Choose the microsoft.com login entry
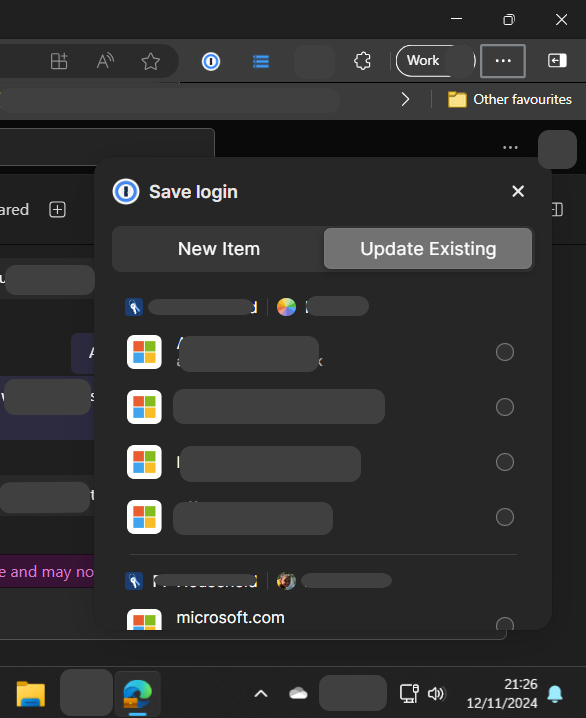This screenshot has width=586, height=718. (320, 619)
